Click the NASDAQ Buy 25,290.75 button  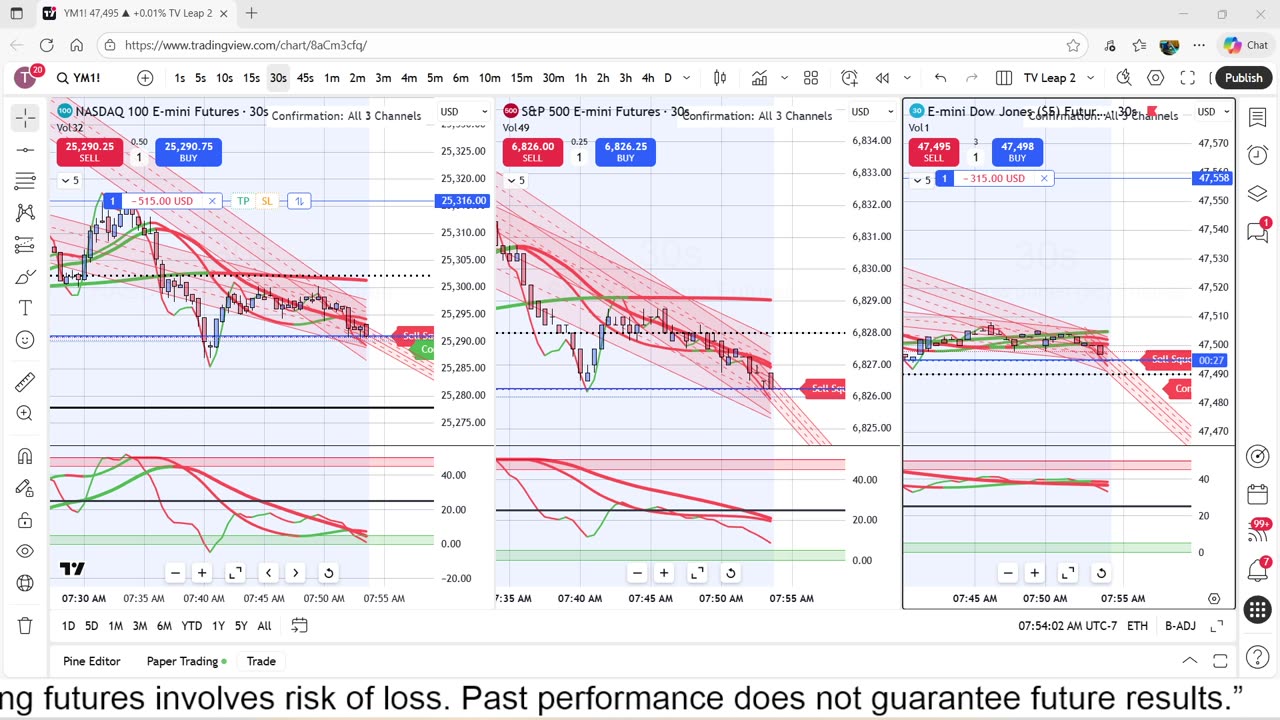(x=188, y=152)
